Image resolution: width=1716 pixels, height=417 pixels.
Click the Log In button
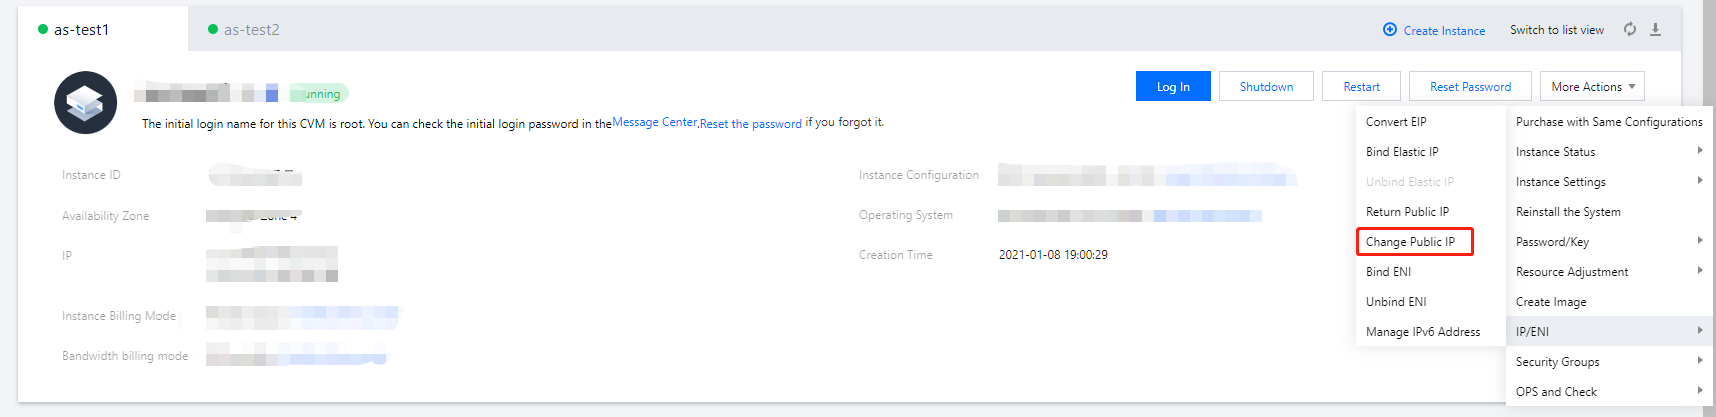pos(1173,87)
